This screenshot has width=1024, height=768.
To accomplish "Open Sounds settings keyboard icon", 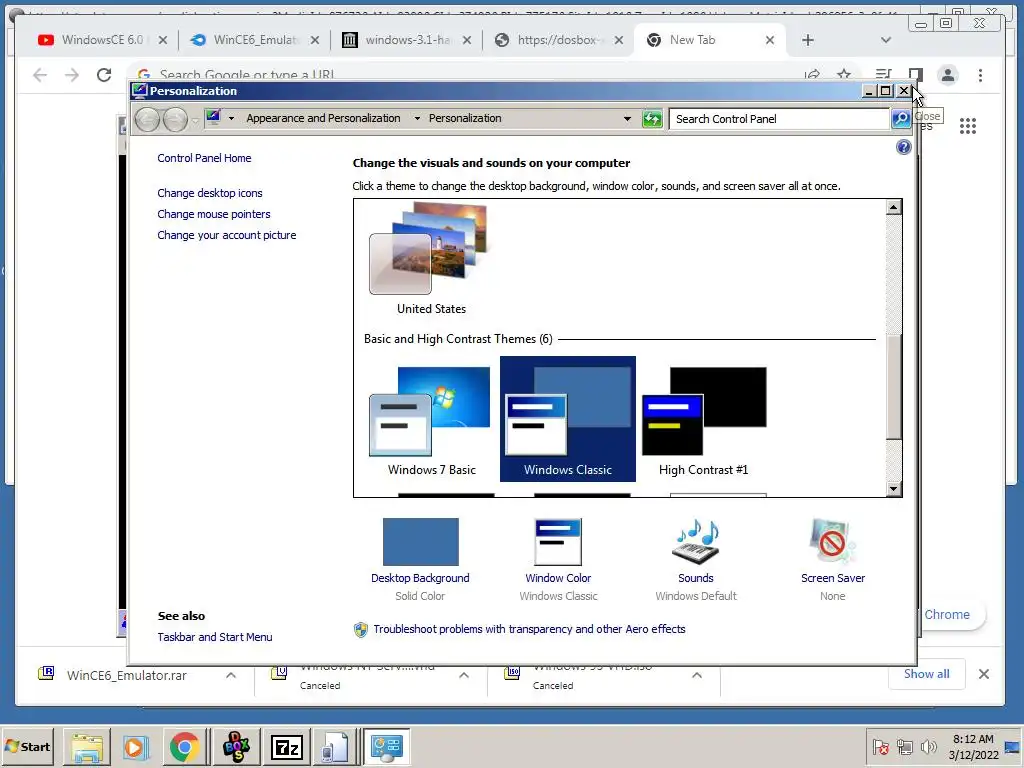I will 696,541.
